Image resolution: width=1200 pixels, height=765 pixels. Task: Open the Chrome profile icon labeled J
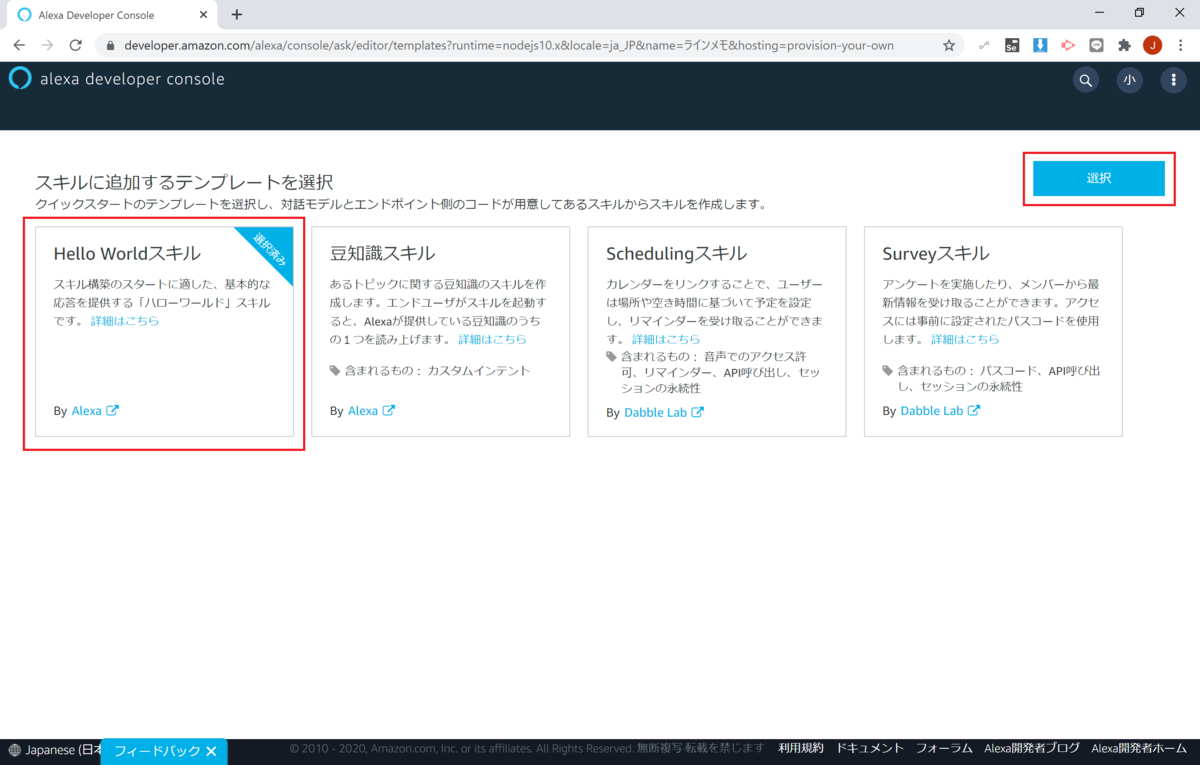coord(1152,45)
